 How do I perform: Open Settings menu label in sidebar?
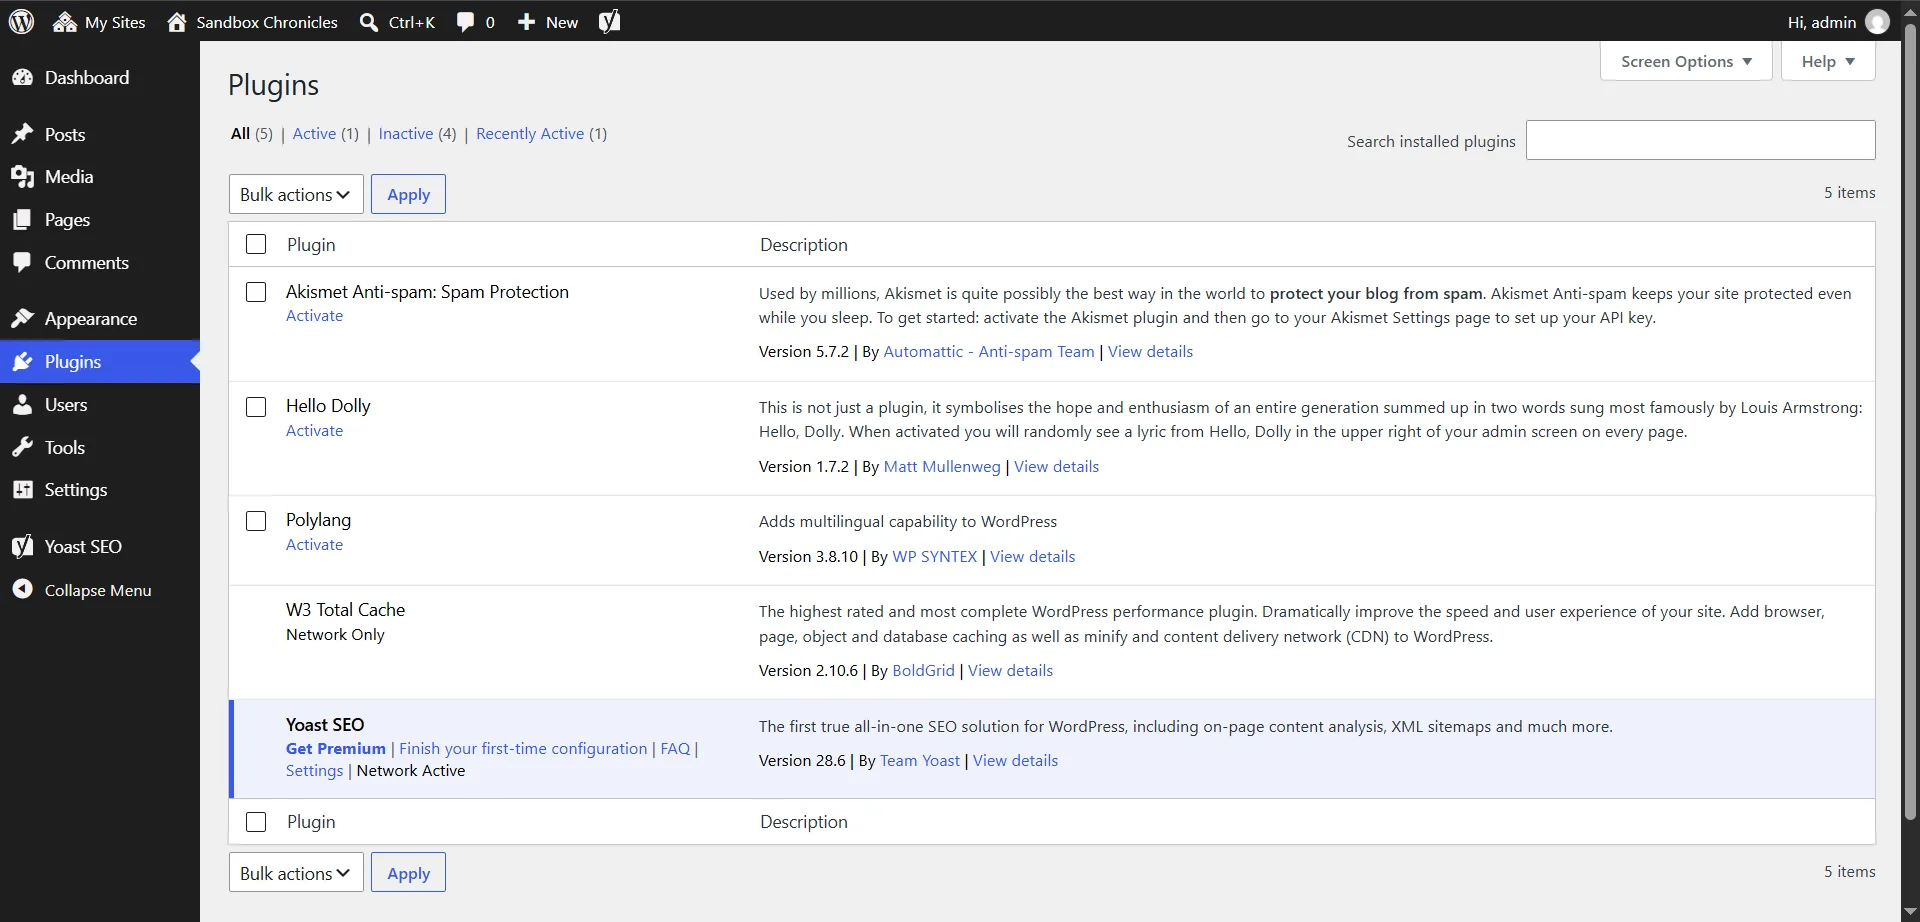click(76, 490)
